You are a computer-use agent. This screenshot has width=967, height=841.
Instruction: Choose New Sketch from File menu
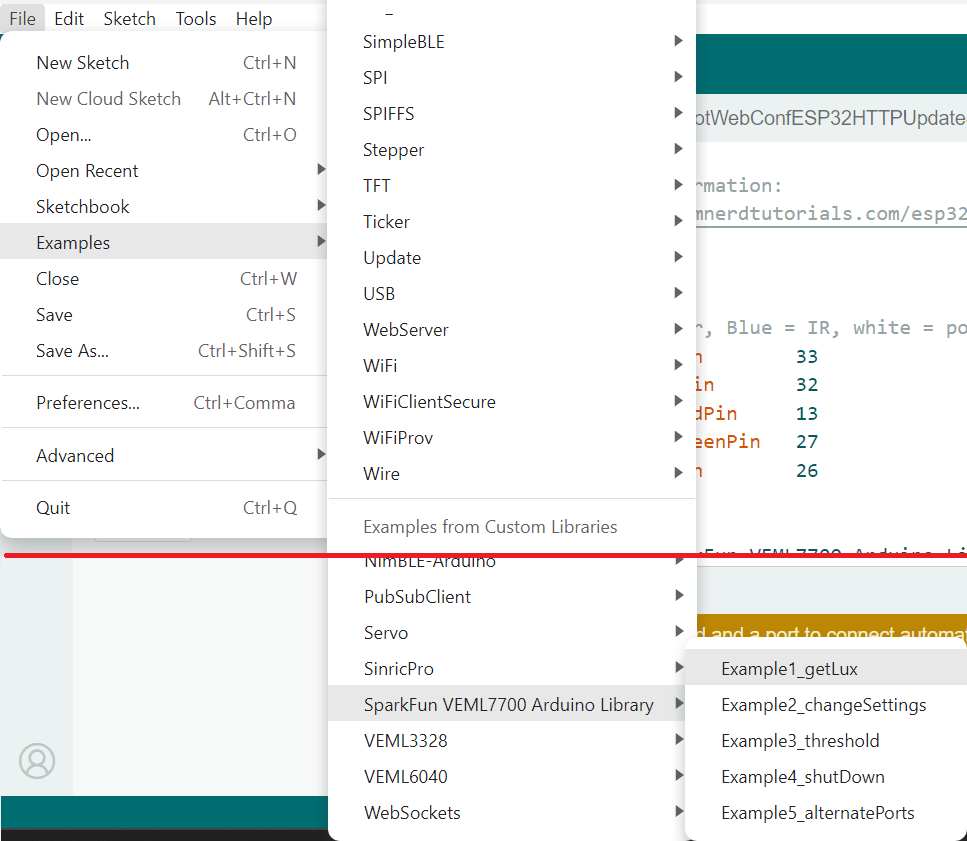165,63
